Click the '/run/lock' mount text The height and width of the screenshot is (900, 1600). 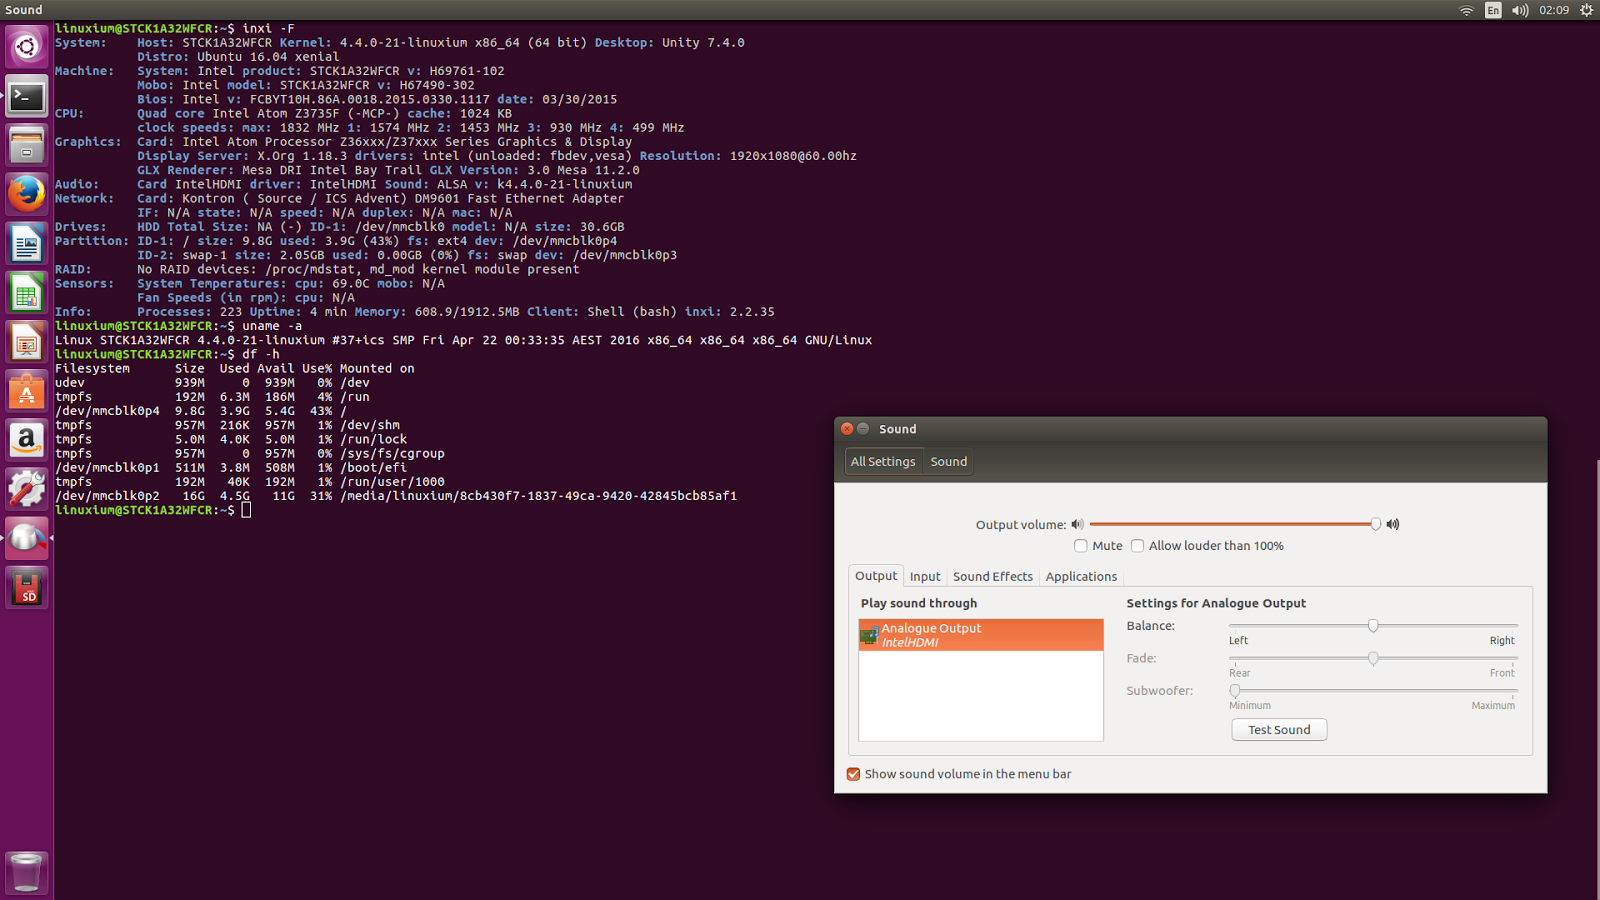pos(373,440)
